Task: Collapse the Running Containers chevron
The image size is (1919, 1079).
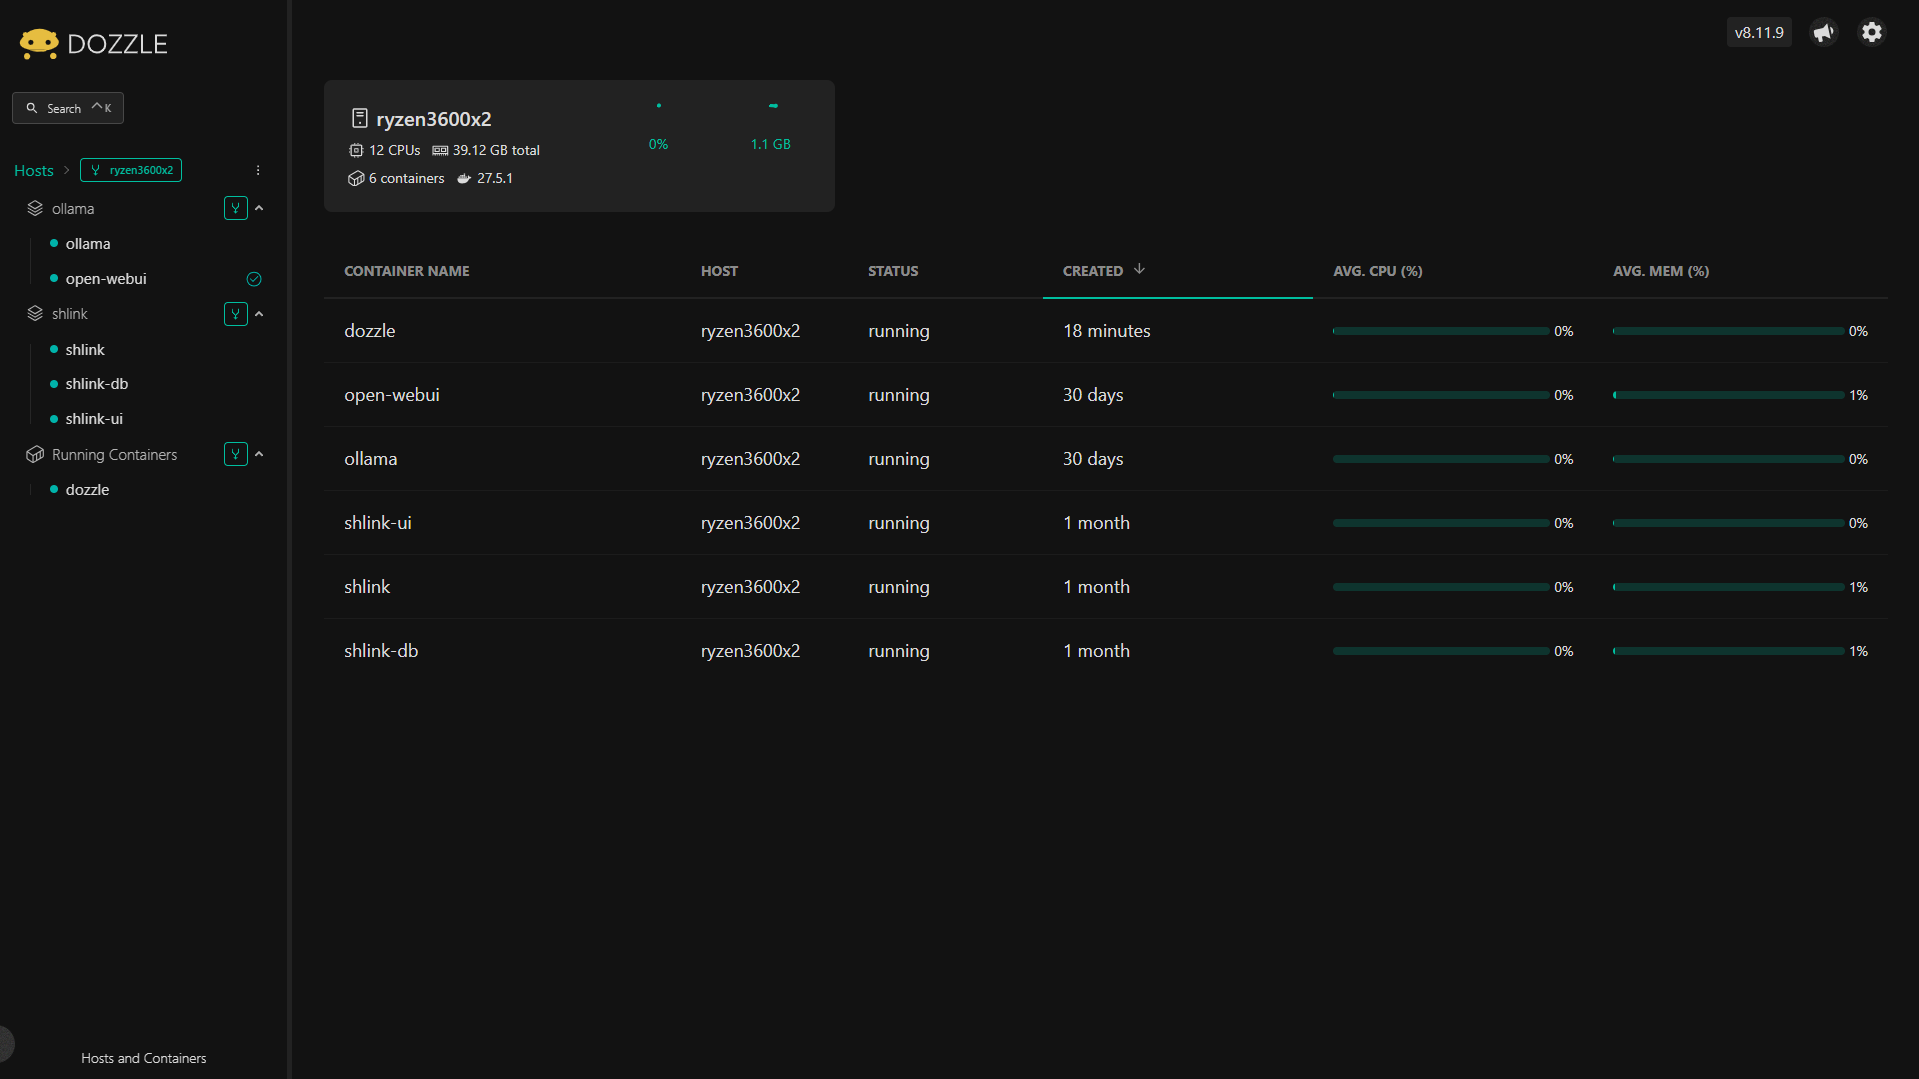Action: pyautogui.click(x=259, y=454)
